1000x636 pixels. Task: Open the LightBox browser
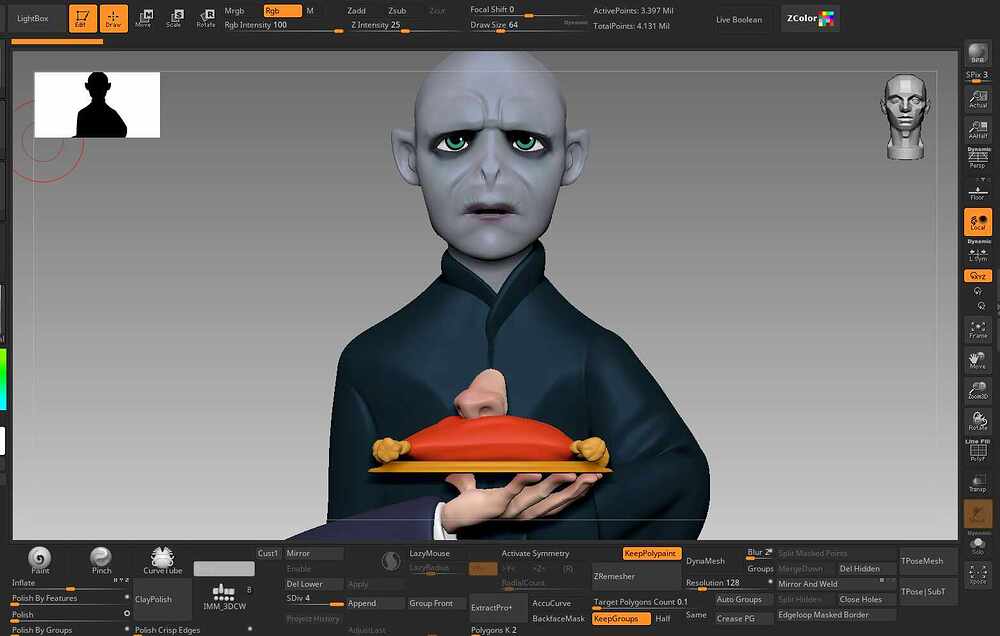tap(33, 18)
